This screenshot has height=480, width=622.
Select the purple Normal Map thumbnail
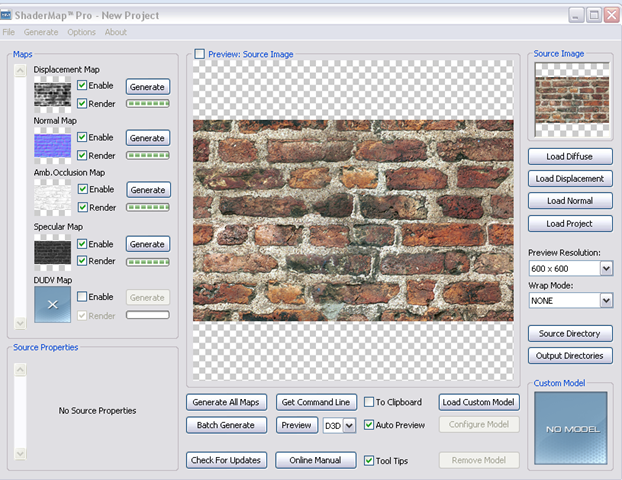point(52,145)
